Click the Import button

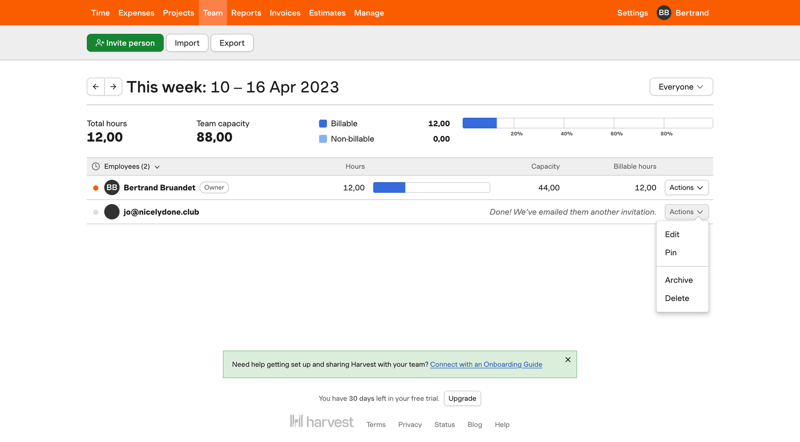187,43
